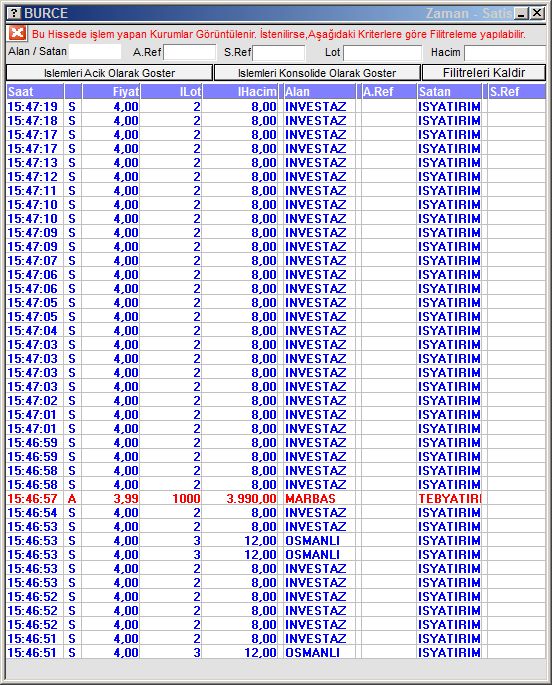
Task: Select the 15:47:18 row time cell
Action: [x=33, y=121]
